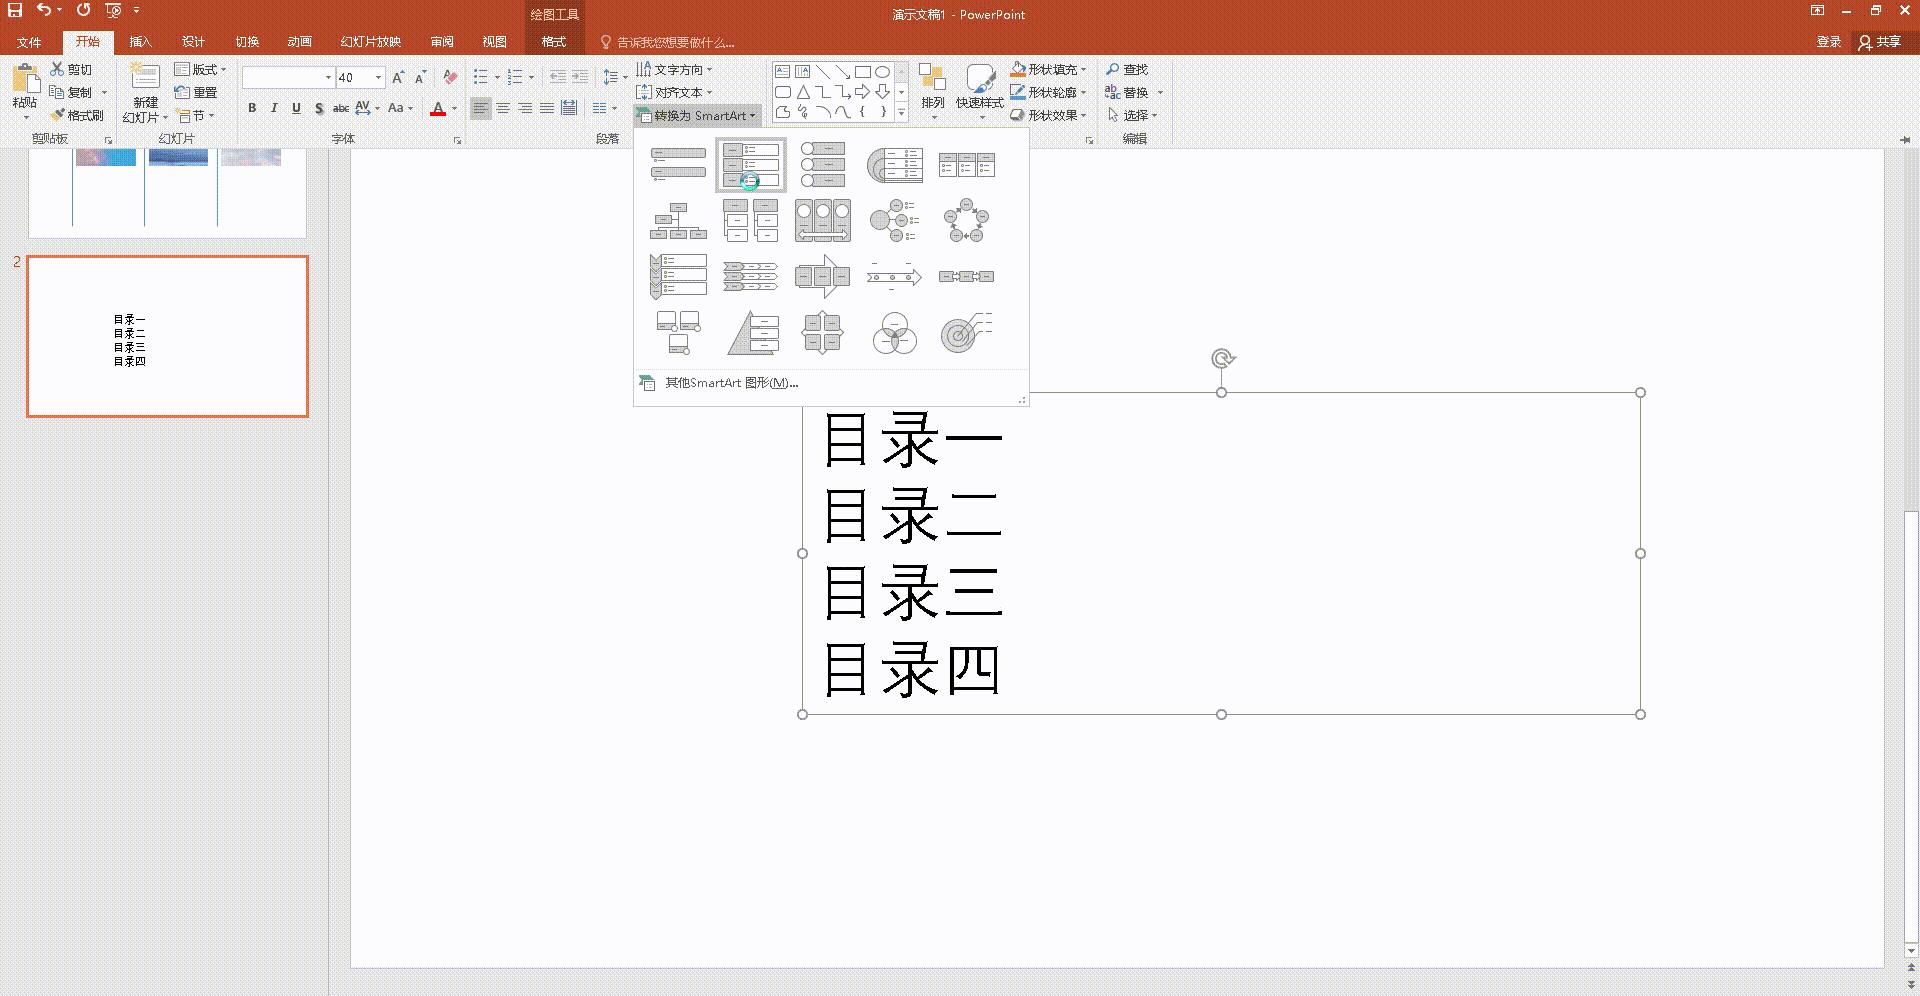Image resolution: width=1920 pixels, height=996 pixels.
Task: Open Find (查找) in the editing group
Action: pyautogui.click(x=1128, y=69)
